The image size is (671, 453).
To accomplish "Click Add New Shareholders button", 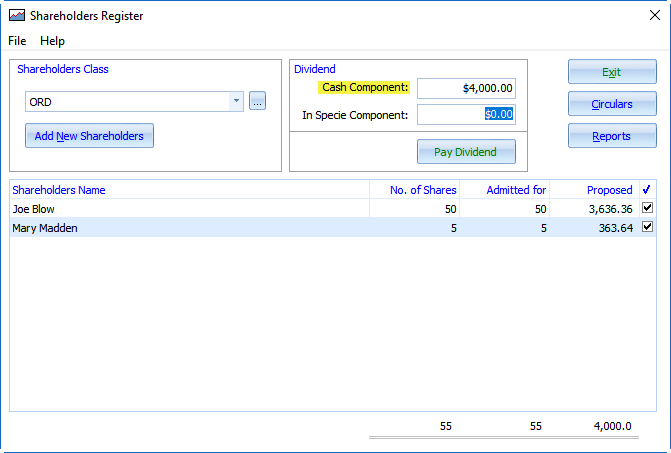I will tap(89, 136).
